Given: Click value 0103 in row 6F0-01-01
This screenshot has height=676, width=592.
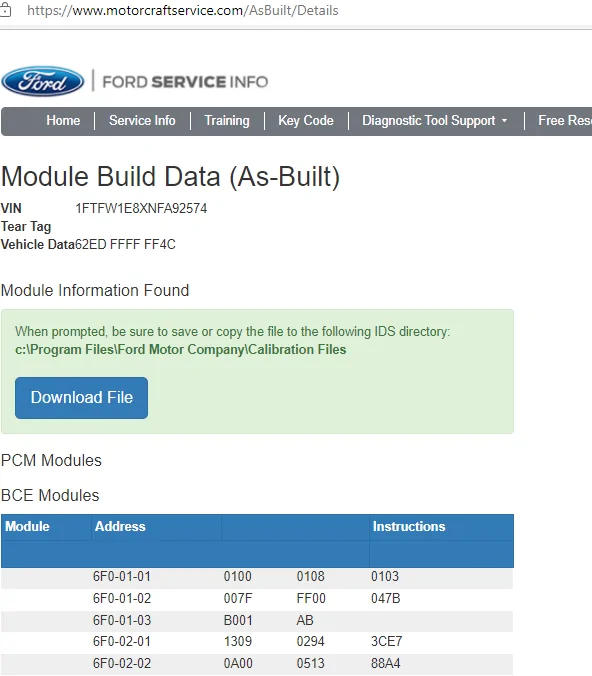Looking at the screenshot, I should click(x=385, y=576).
